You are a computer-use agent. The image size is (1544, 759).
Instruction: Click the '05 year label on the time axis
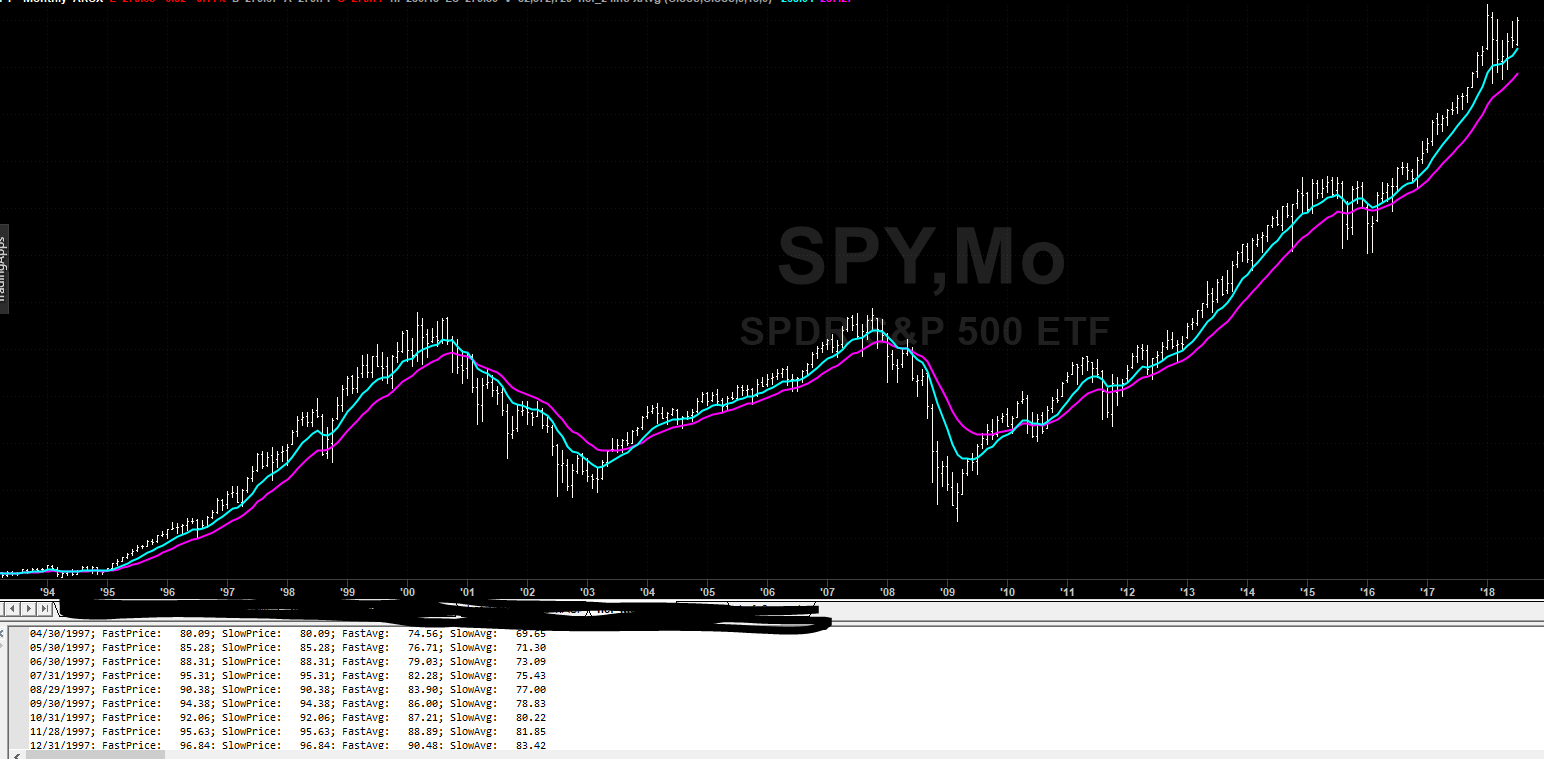tap(707, 591)
